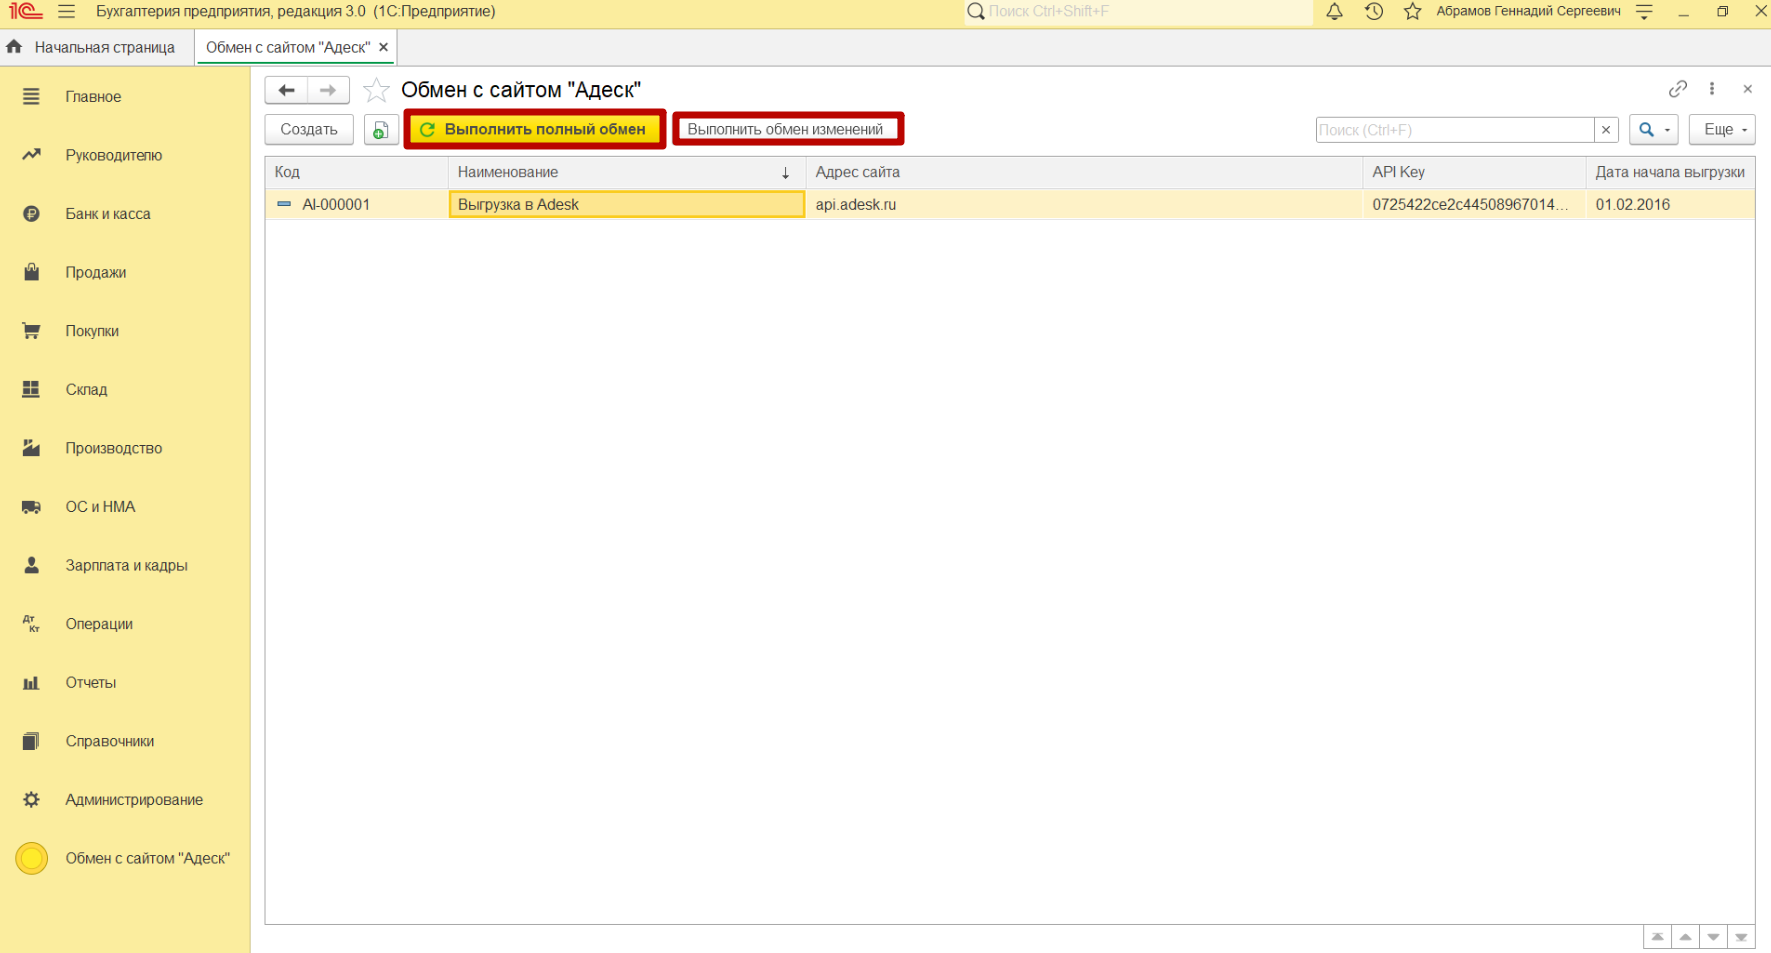Screen dimensions: 1771x953
Task: Open favorites star in title bar
Action: pyautogui.click(x=1412, y=12)
